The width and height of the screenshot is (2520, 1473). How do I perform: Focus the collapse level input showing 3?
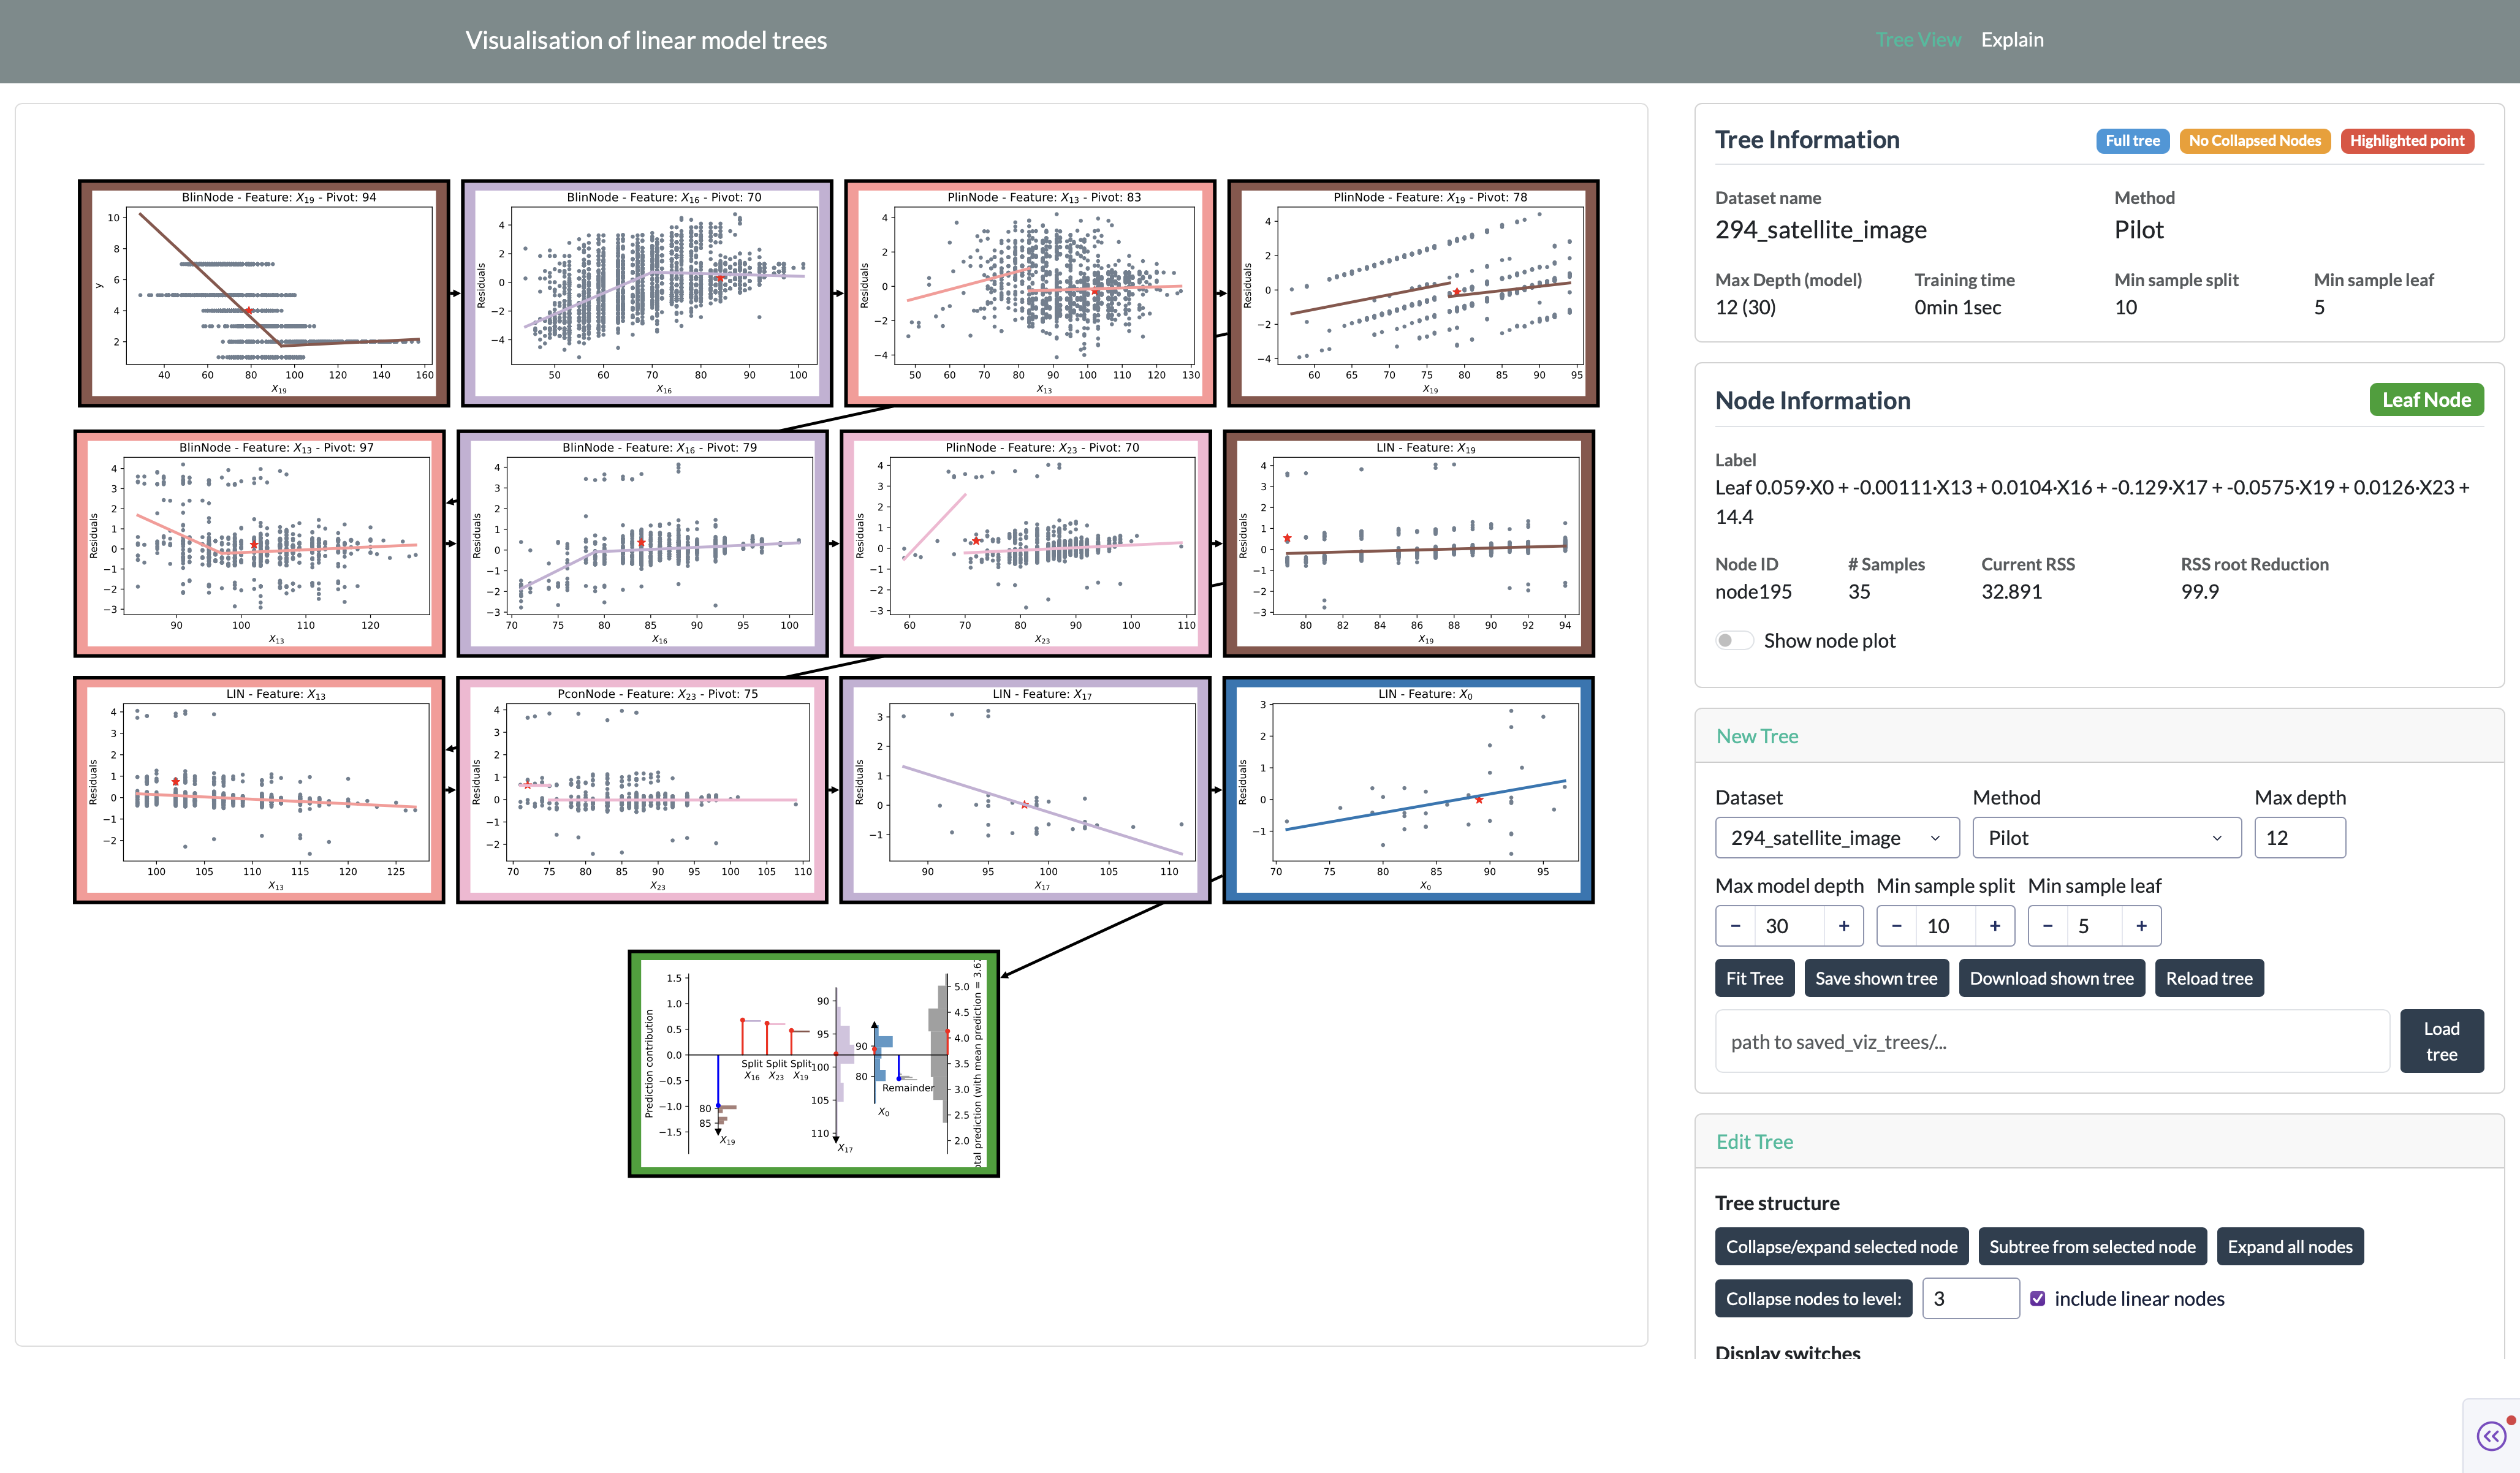point(1970,1298)
